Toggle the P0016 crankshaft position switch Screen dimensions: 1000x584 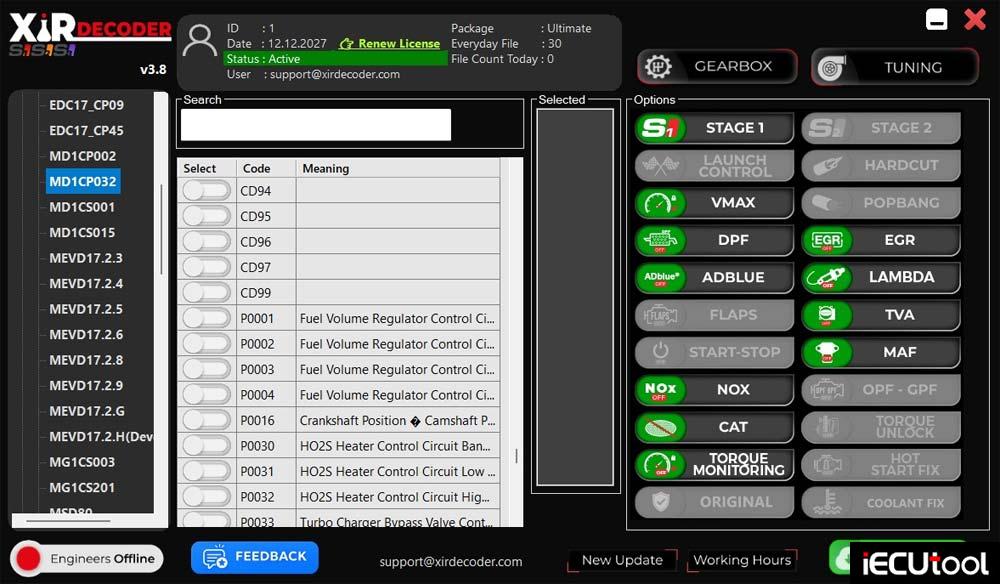point(206,420)
